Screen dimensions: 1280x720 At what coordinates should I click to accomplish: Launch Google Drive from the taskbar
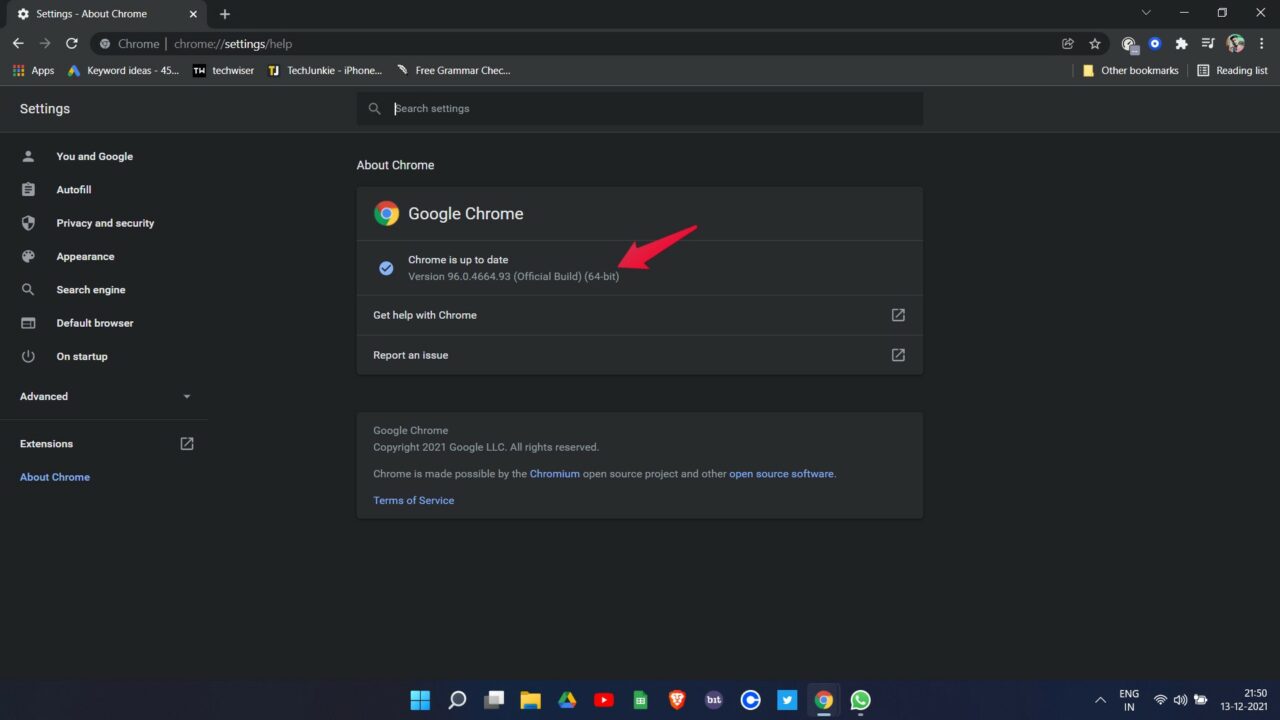tap(567, 700)
